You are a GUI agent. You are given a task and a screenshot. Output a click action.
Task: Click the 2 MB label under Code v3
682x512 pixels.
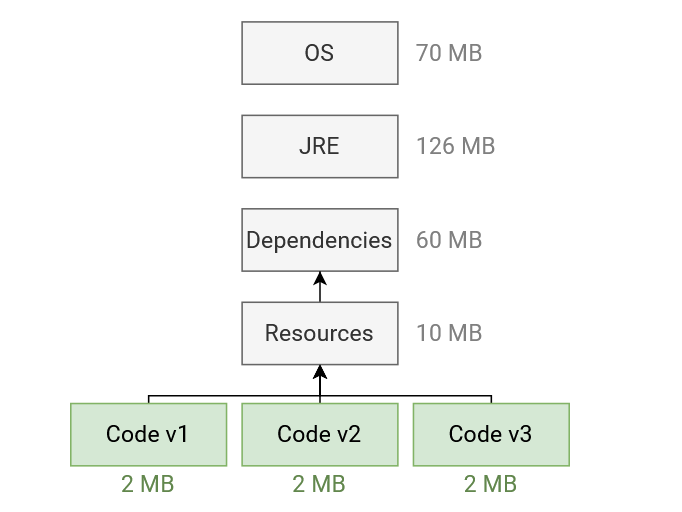490,484
